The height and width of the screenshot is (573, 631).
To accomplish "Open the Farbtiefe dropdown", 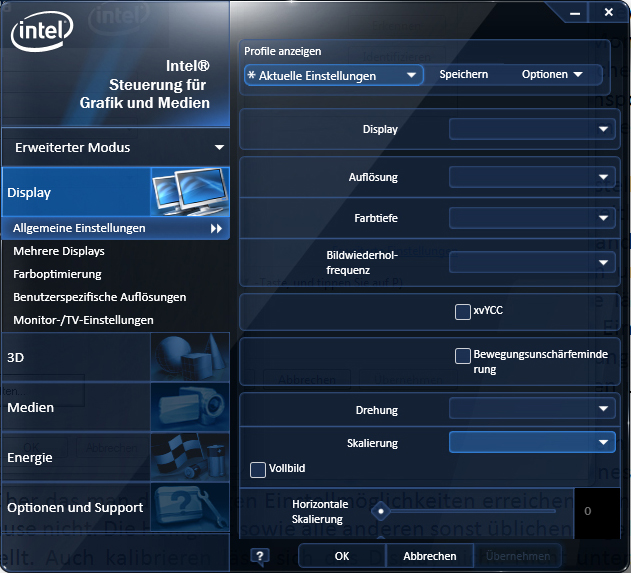I will pyautogui.click(x=532, y=218).
